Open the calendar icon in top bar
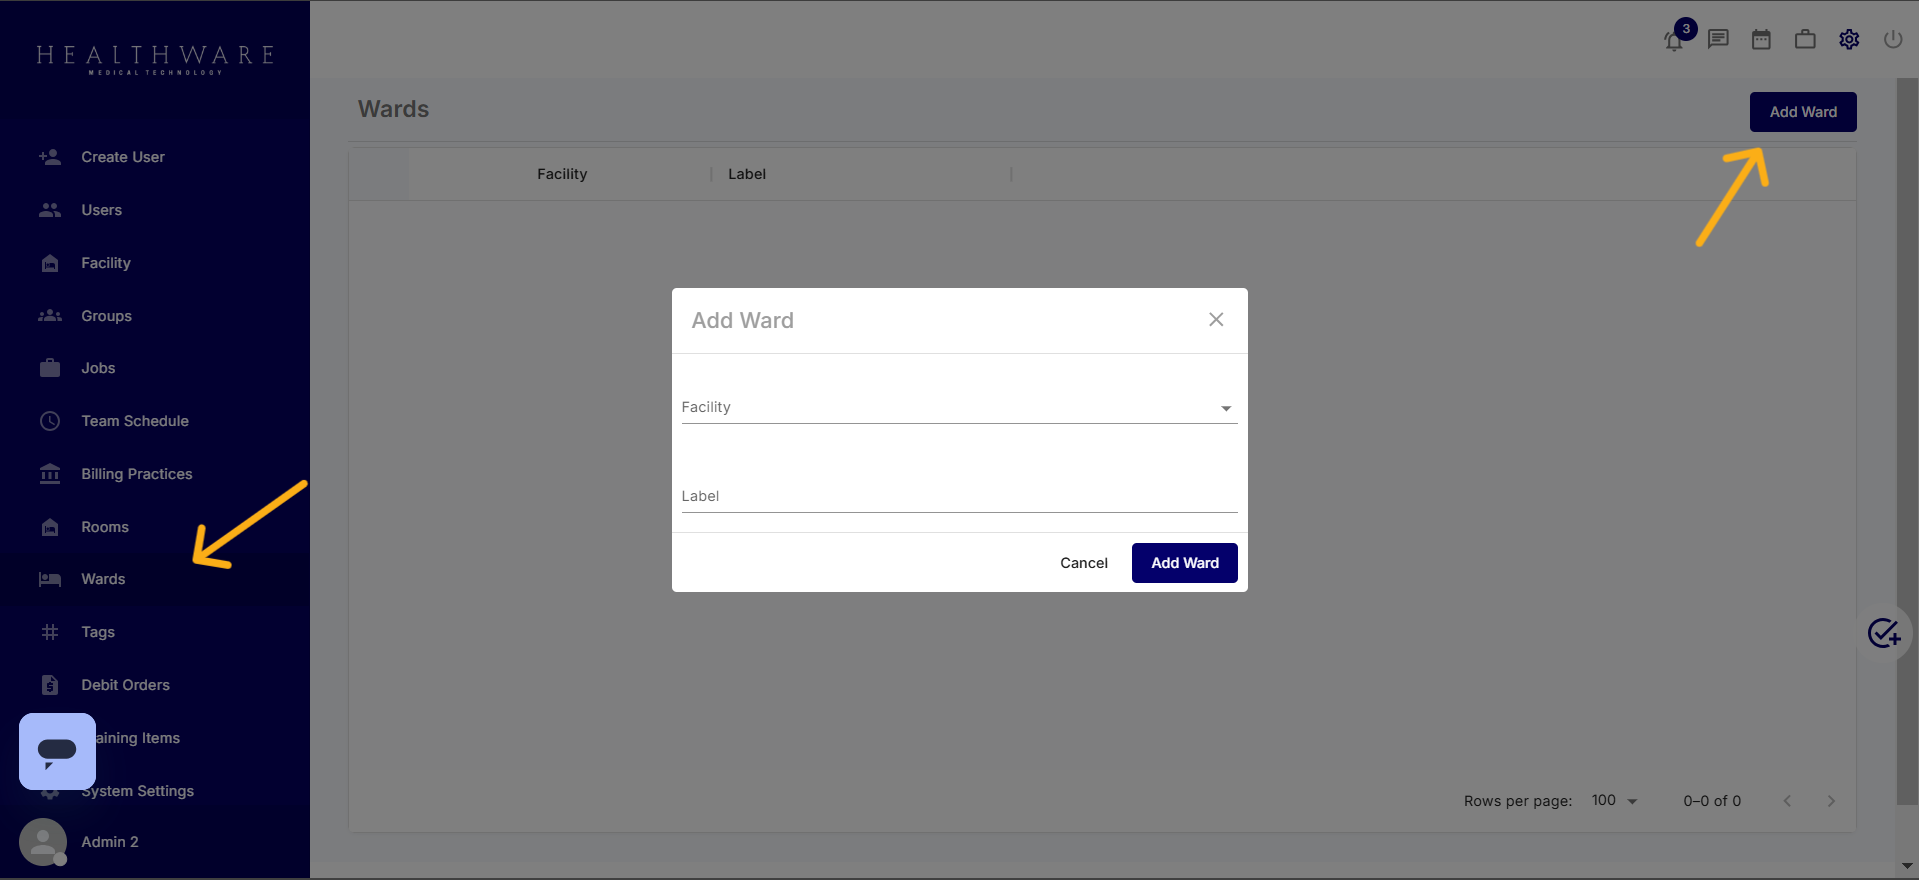1919x880 pixels. point(1761,40)
